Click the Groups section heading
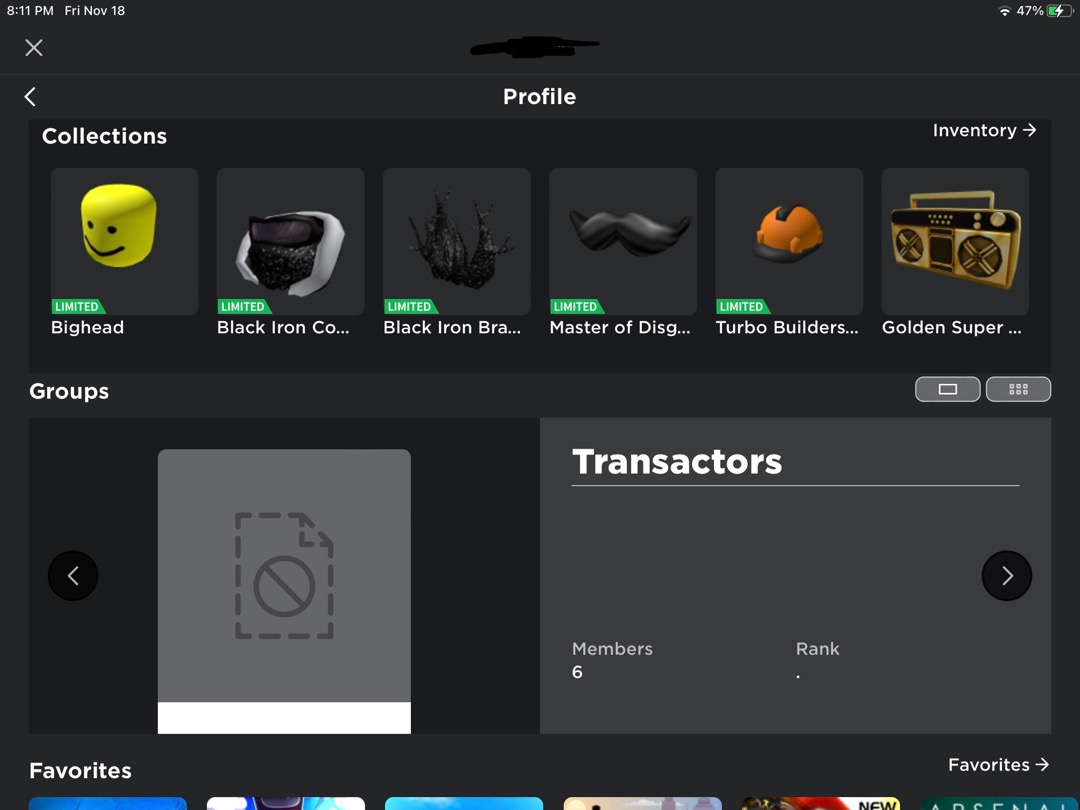The width and height of the screenshot is (1080, 810). pos(69,391)
